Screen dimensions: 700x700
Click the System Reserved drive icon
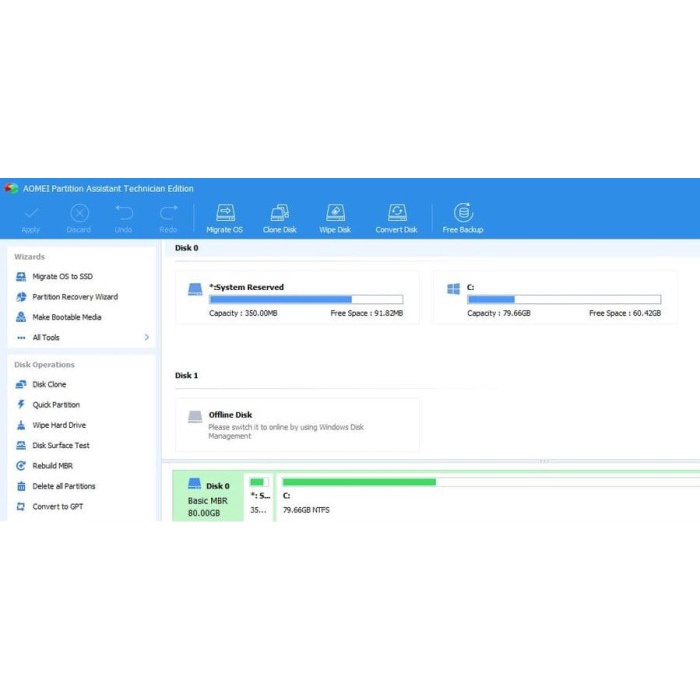pos(195,289)
